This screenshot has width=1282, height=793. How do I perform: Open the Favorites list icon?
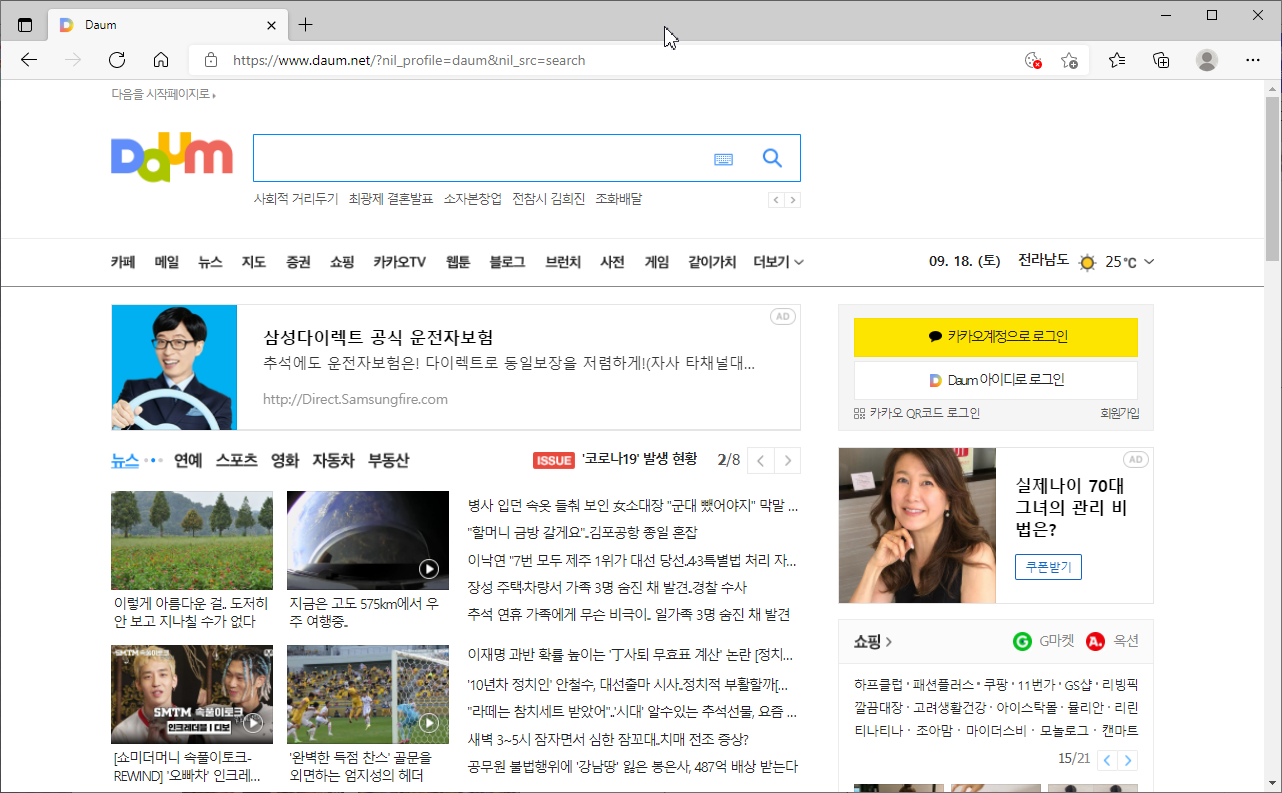[x=1117, y=60]
